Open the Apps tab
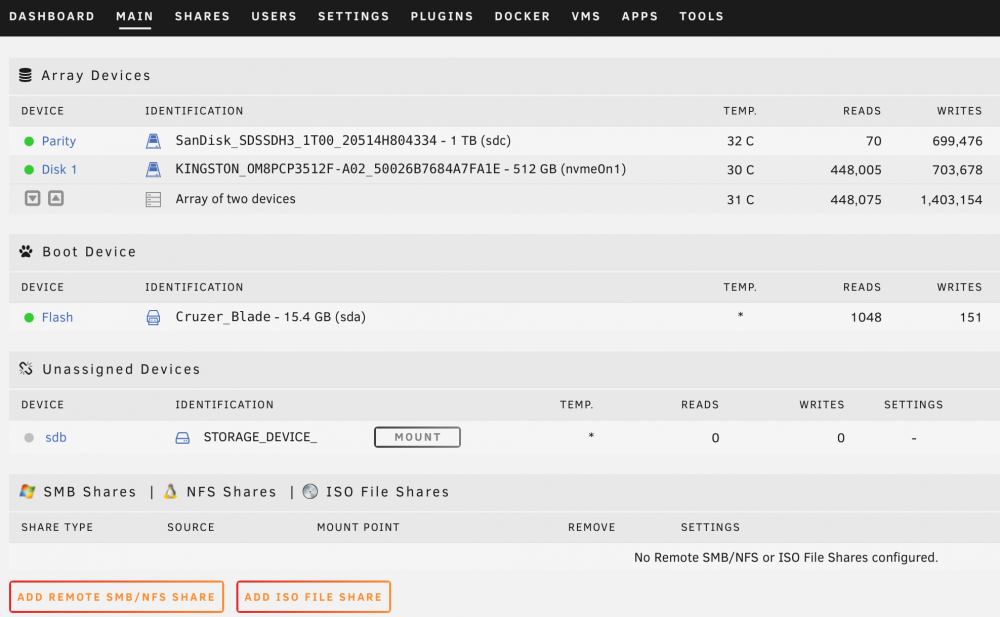The image size is (1000, 617). point(640,16)
